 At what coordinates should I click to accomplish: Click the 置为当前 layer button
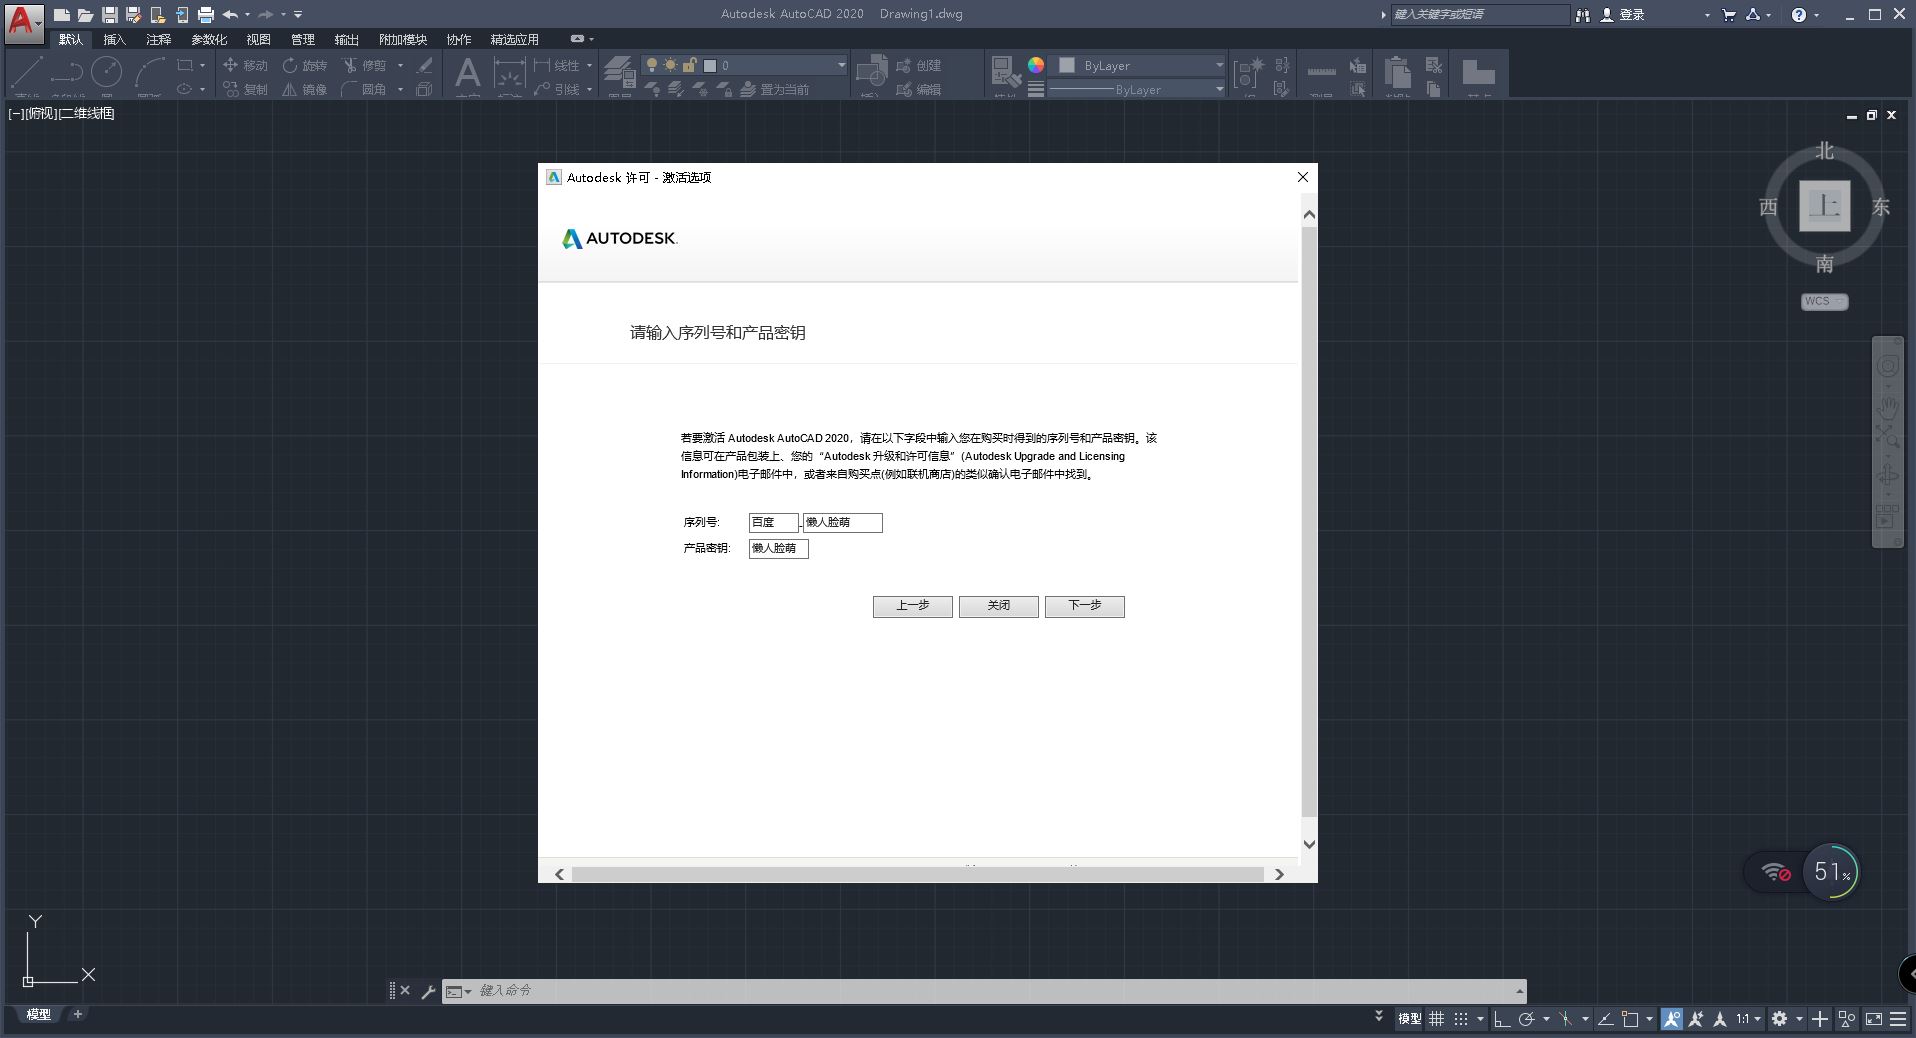coord(775,89)
